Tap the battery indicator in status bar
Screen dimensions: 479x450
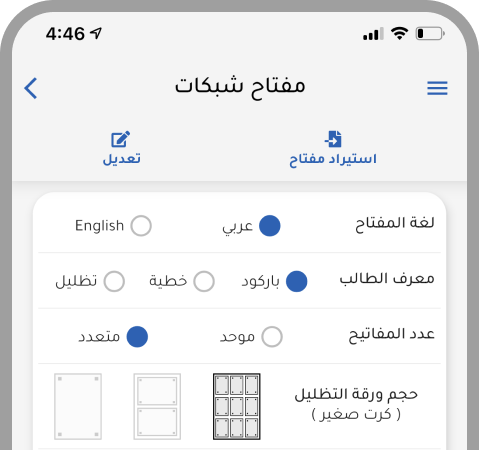point(430,33)
